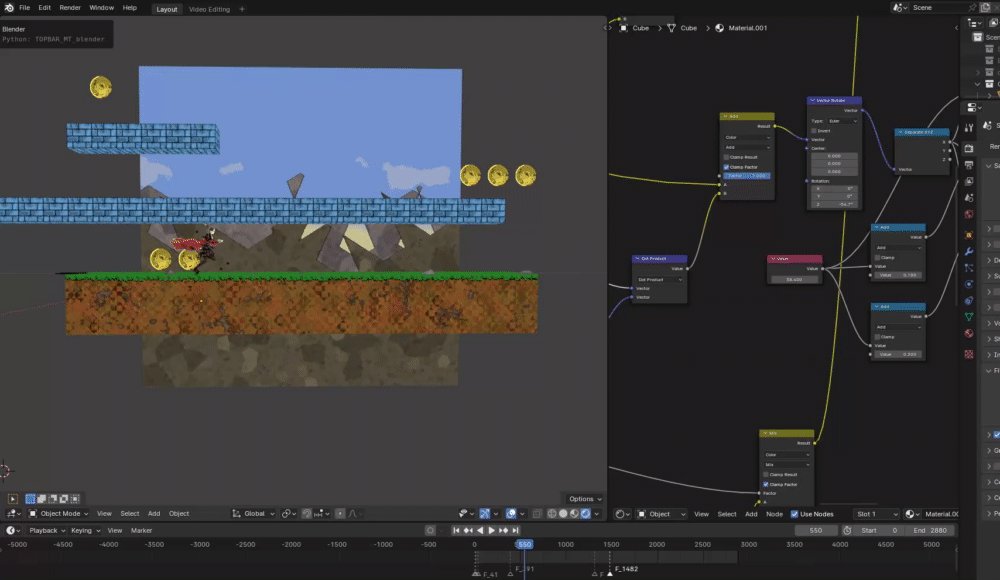
Task: Play the animation forward
Action: (491, 530)
